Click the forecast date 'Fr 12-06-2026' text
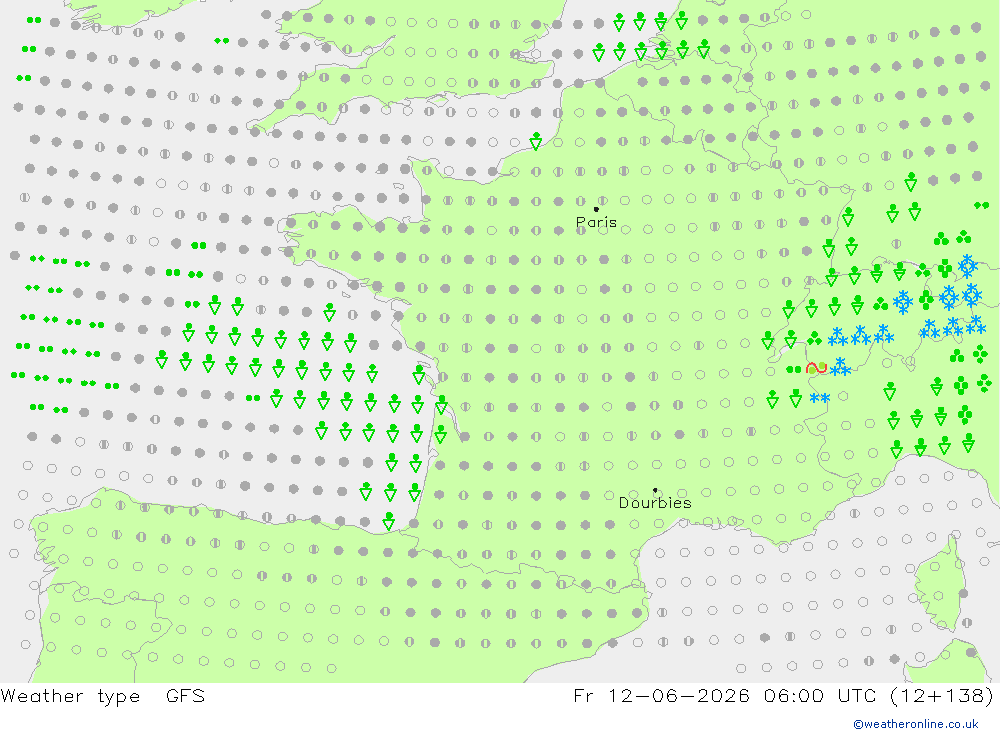The width and height of the screenshot is (1000, 733). tap(661, 696)
